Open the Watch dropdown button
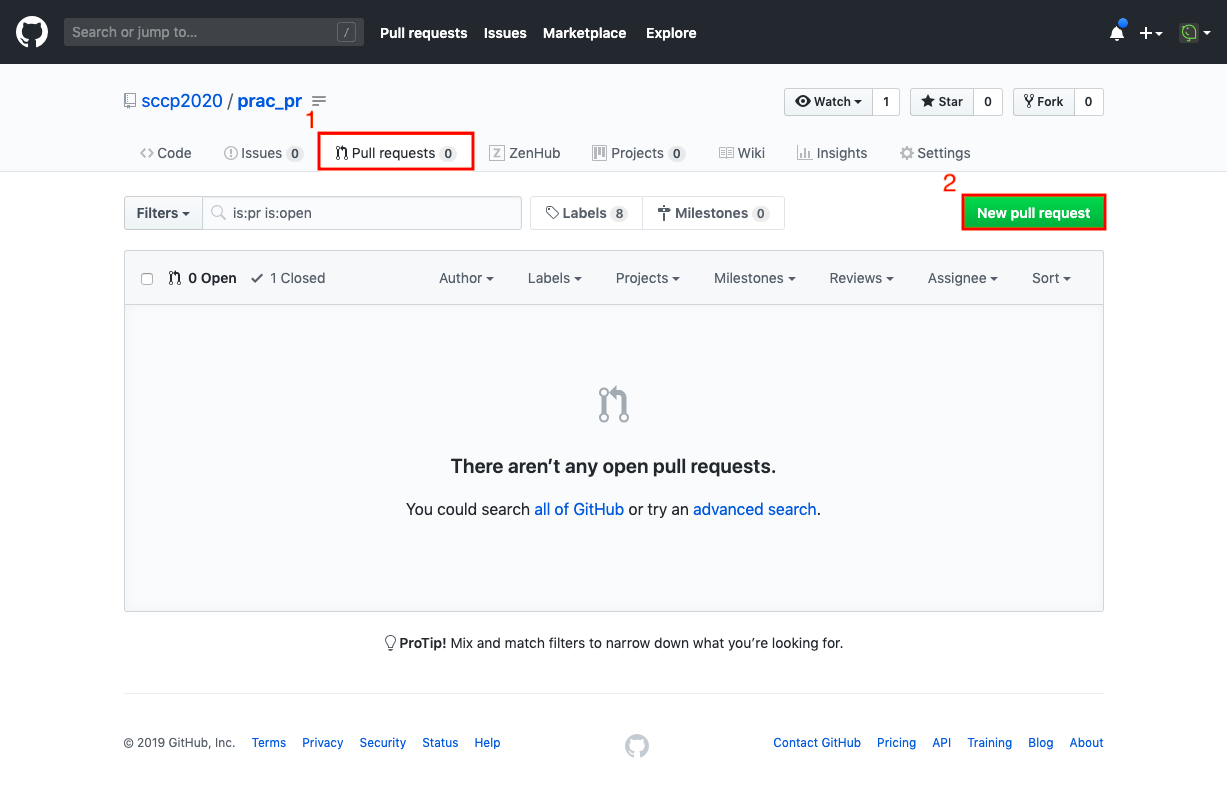The width and height of the screenshot is (1227, 797). tap(828, 101)
